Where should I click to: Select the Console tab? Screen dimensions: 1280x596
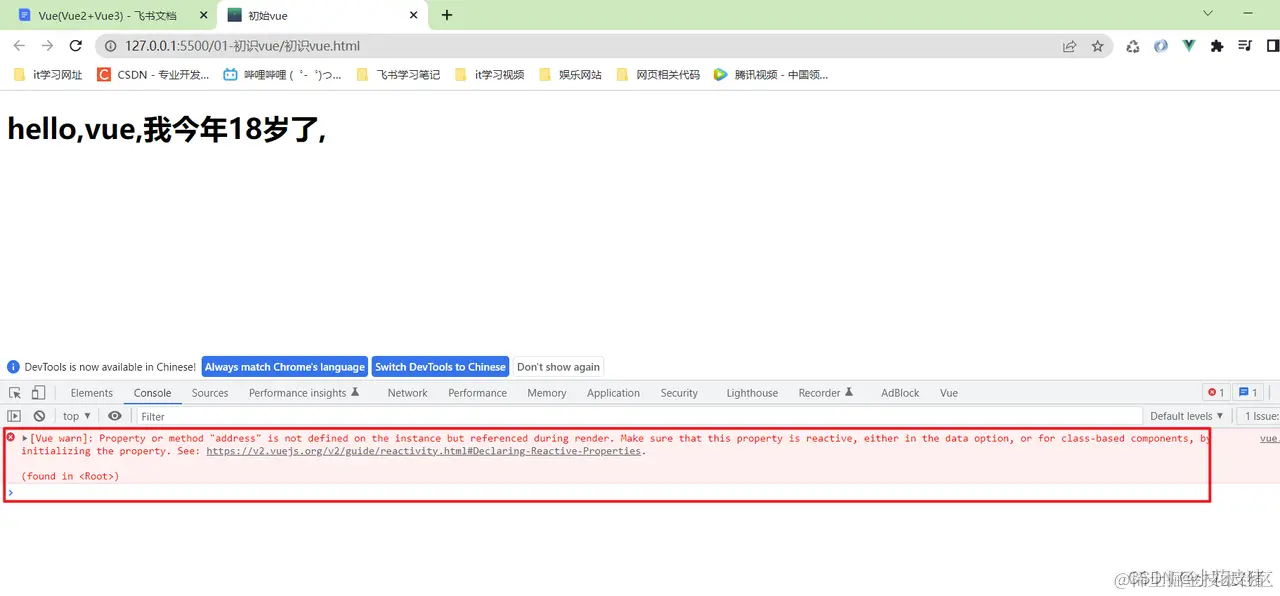click(x=153, y=393)
